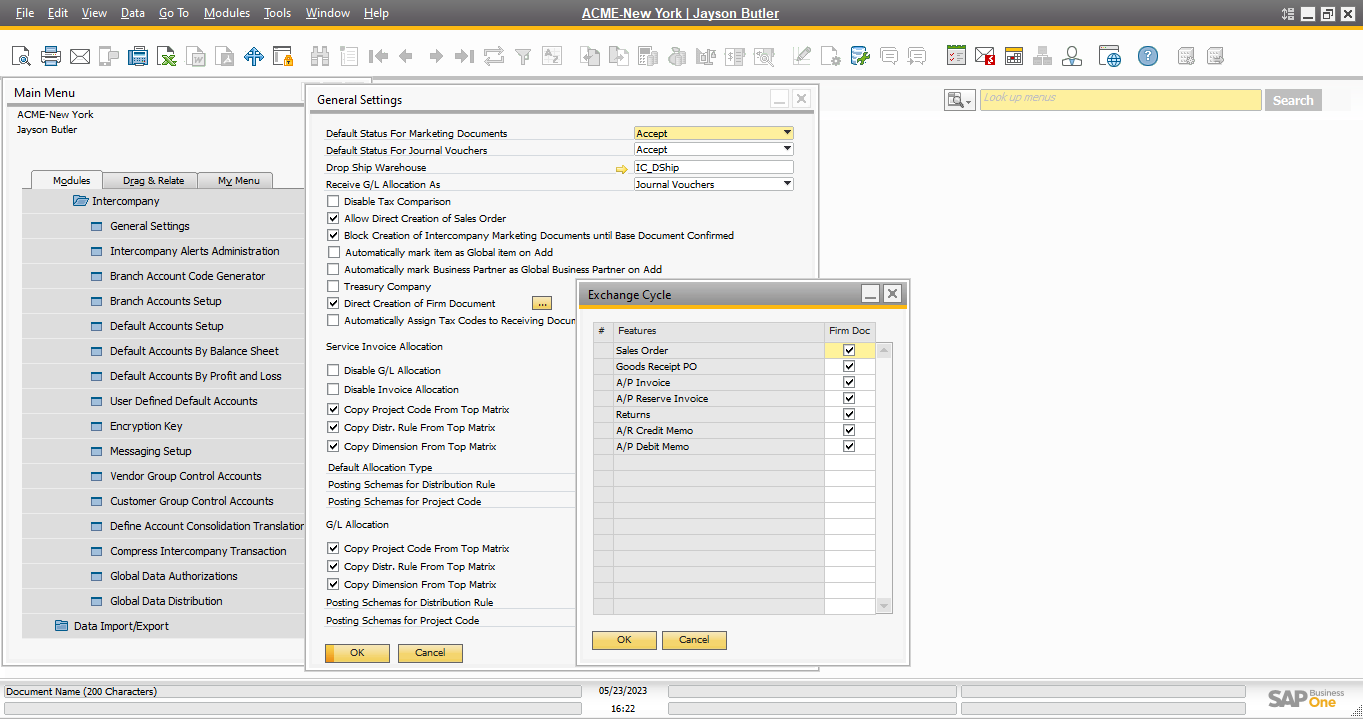
Task: Click the Export to Excel icon
Action: [x=167, y=56]
